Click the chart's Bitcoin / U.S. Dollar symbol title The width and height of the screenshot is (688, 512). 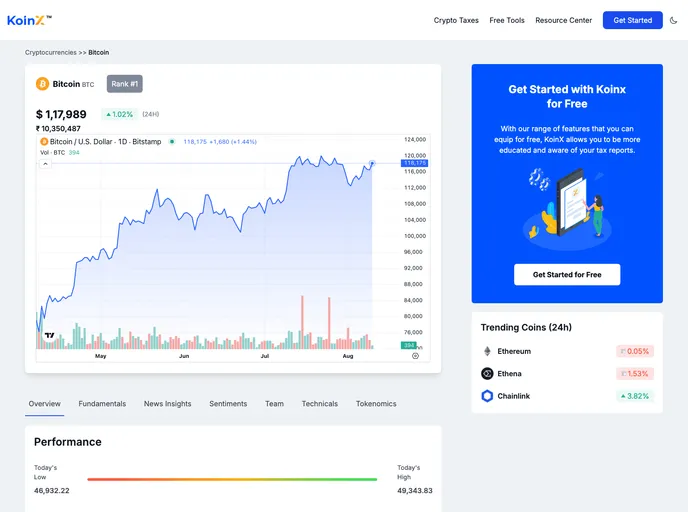105,142
